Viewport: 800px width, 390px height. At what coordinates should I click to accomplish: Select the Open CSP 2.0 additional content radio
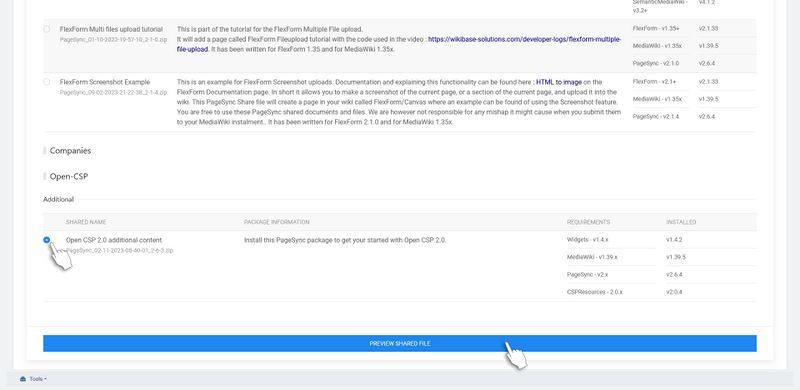[x=47, y=240]
